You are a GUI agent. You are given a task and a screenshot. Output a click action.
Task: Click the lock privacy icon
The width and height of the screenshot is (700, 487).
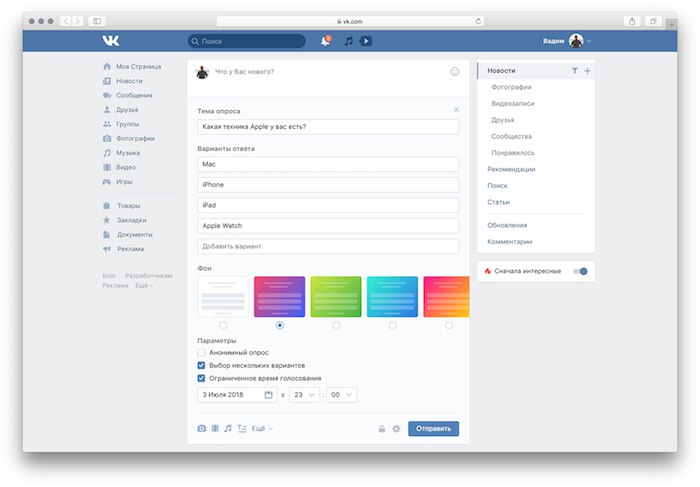pyautogui.click(x=382, y=429)
